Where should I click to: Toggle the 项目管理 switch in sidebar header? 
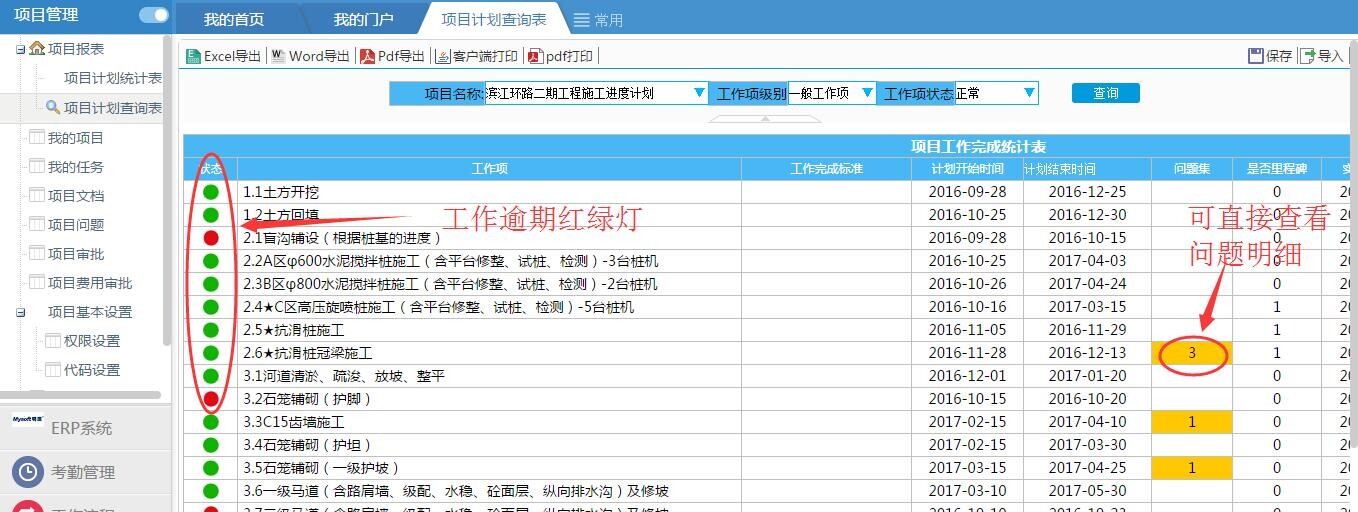click(153, 15)
